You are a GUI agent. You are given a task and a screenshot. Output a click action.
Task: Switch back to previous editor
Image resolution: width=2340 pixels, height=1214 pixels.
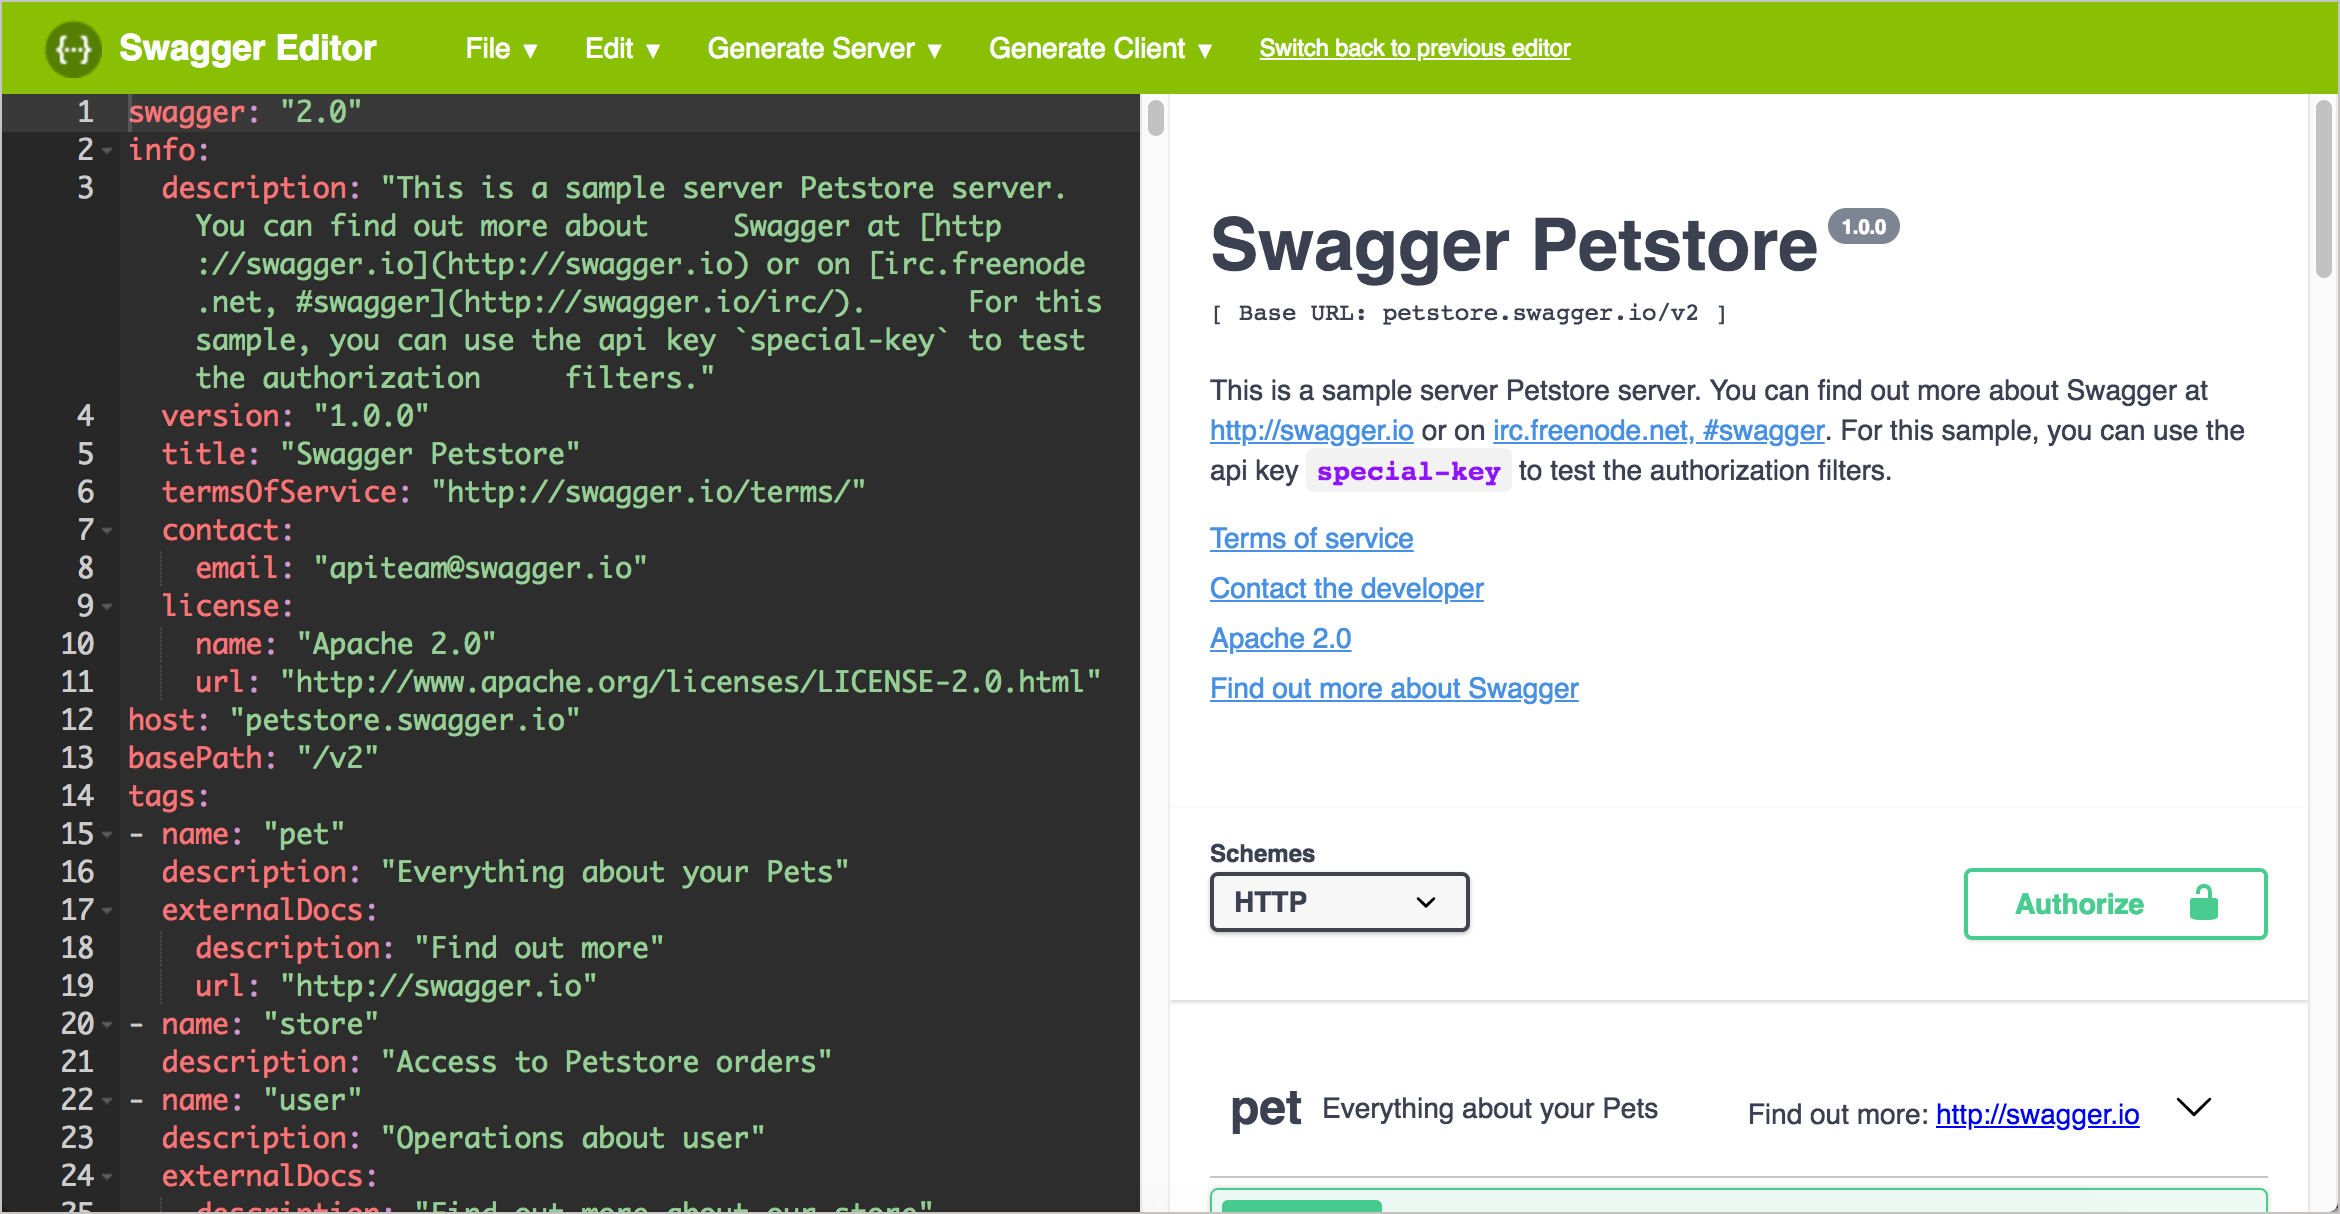[x=1415, y=46]
